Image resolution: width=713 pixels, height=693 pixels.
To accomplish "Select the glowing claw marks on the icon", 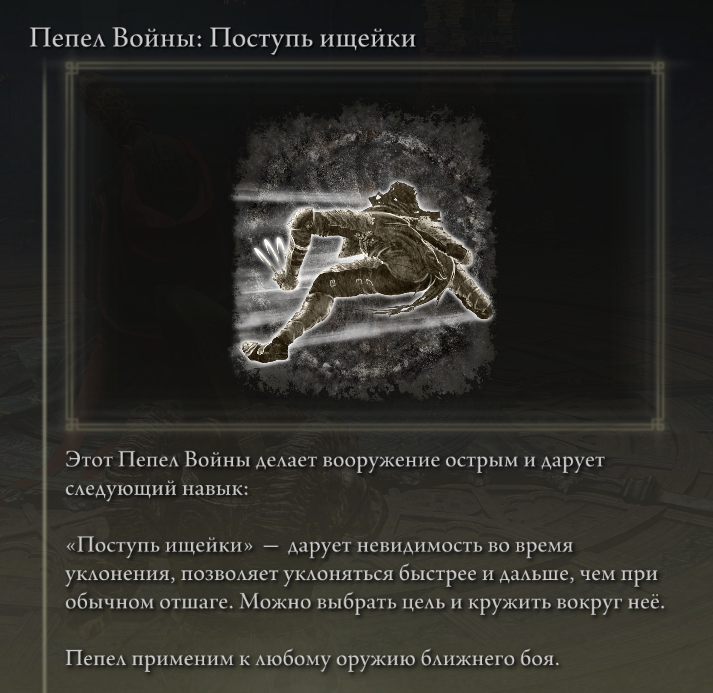I will [271, 254].
